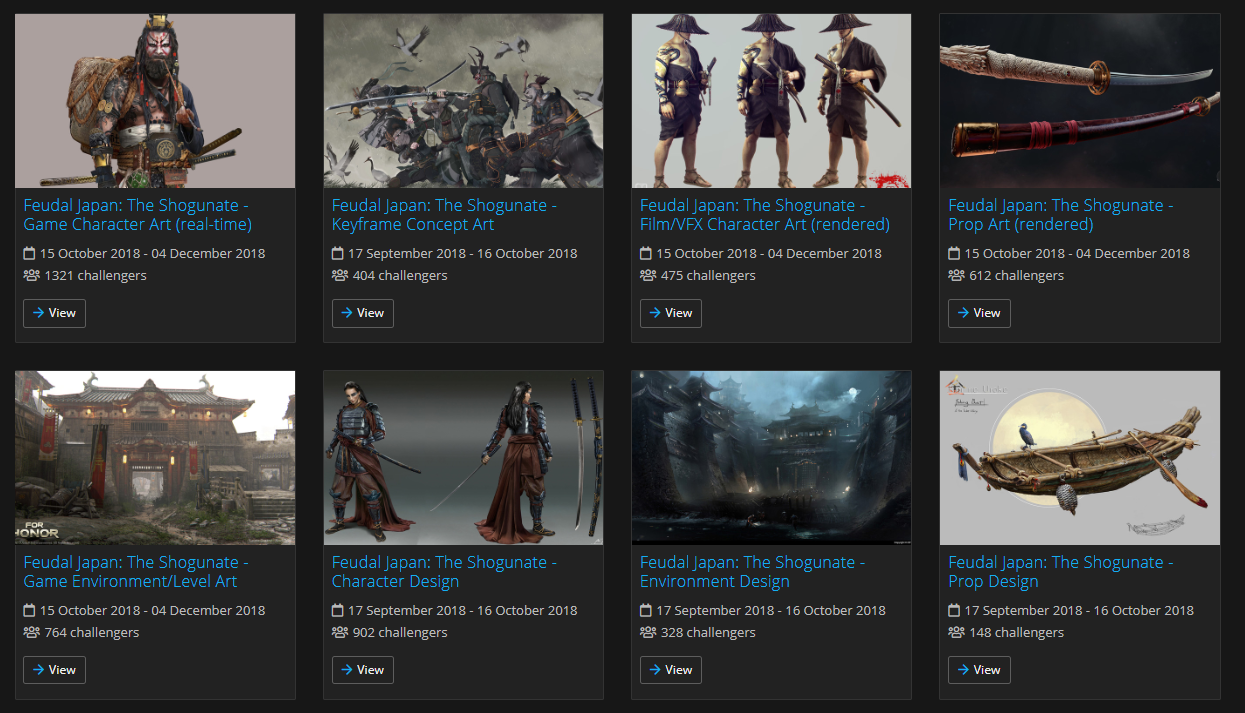This screenshot has height=713, width=1245.
Task: Click the calendar icon under Keyframe Concept Art
Action: [x=338, y=253]
